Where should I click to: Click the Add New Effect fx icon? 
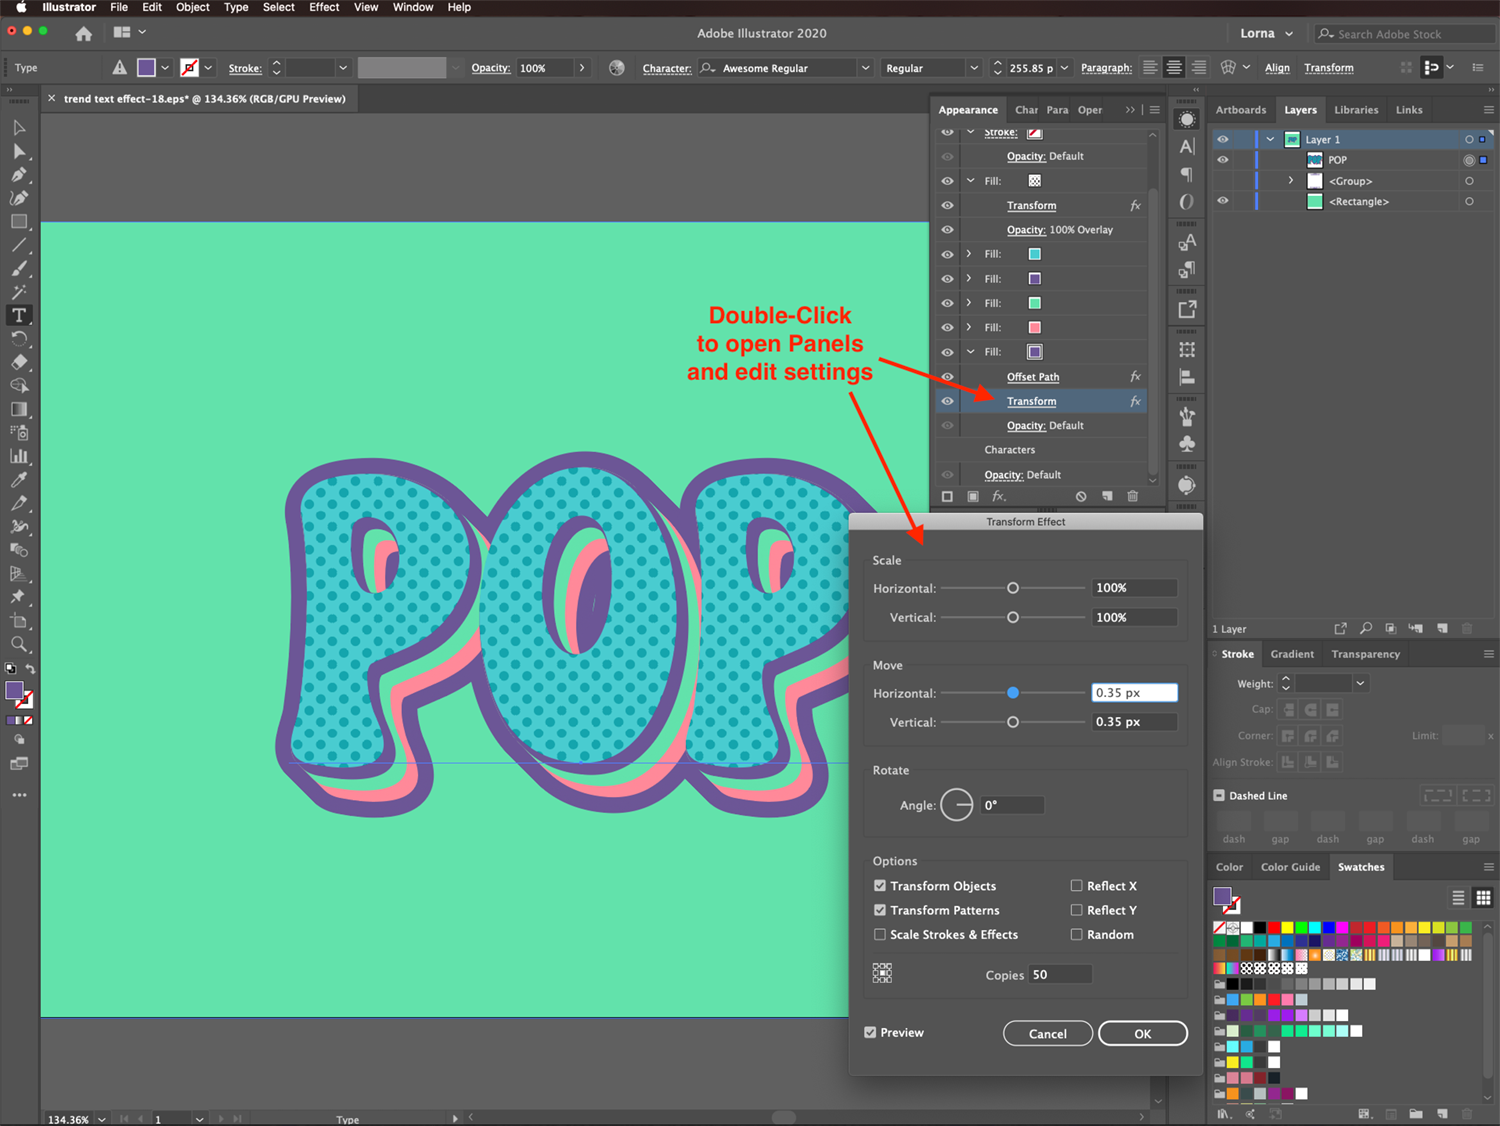pos(998,496)
